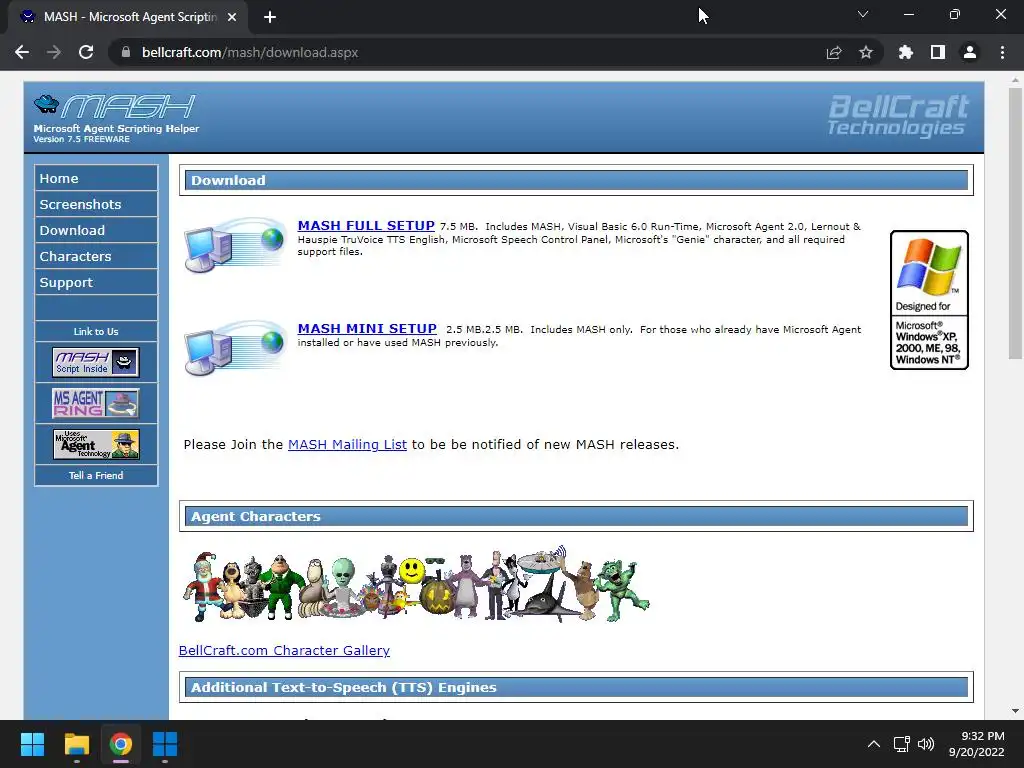This screenshot has width=1024, height=768.
Task: Click Tell a Friend link
Action: [x=96, y=475]
